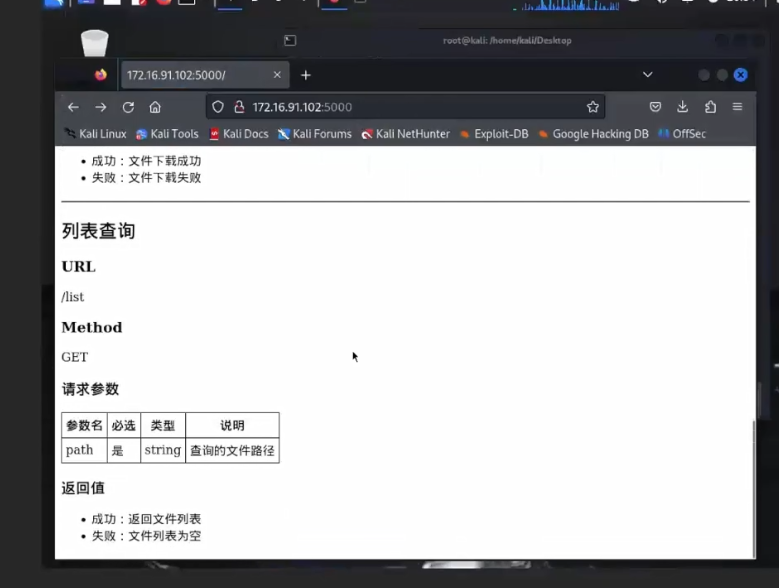Go forward to the next page
This screenshot has width=779, height=588.
101,107
